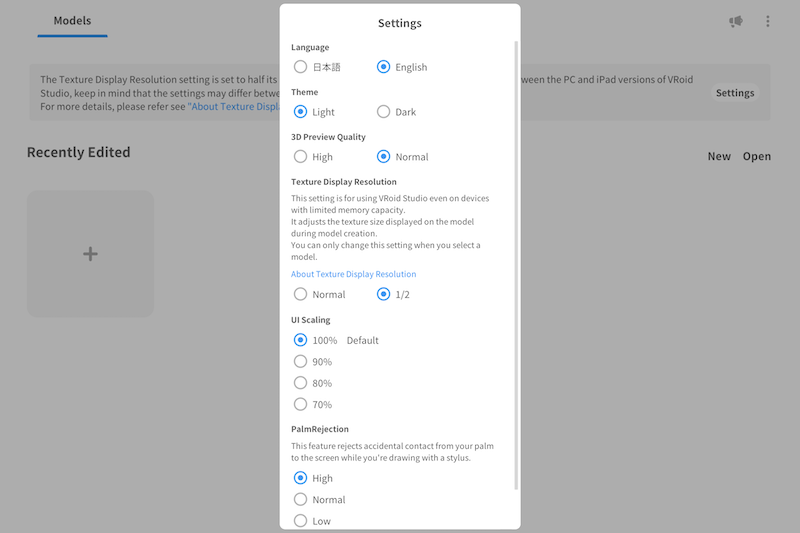This screenshot has height=533, width=800.
Task: Click the megaphone announcements icon
Action: [736, 21]
